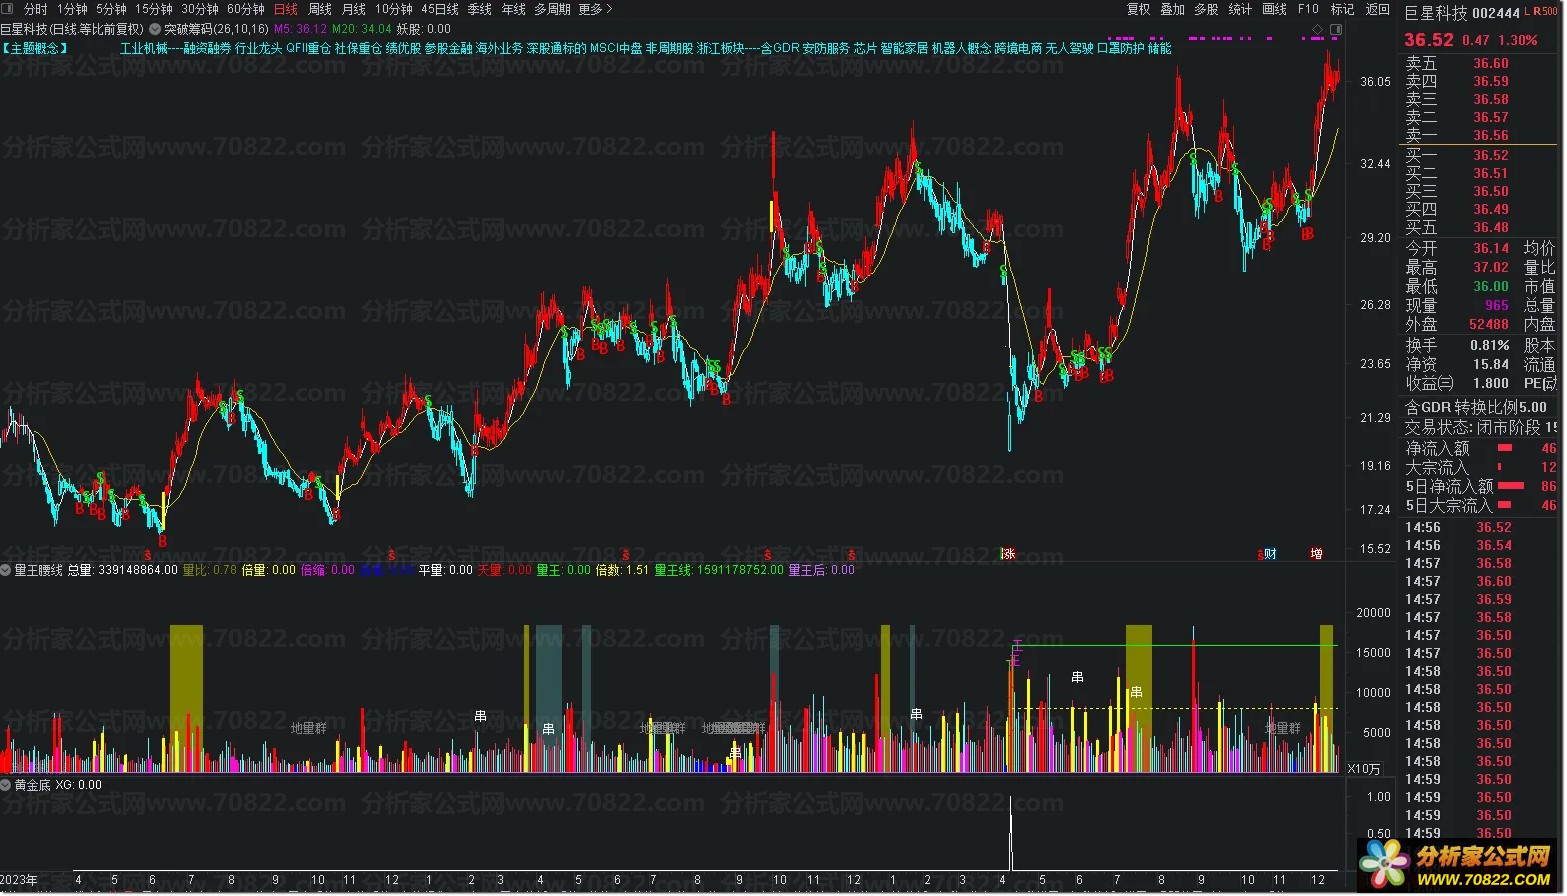Open the 社保重仓 concept link
This screenshot has width=1567, height=896.
pyautogui.click(x=358, y=48)
